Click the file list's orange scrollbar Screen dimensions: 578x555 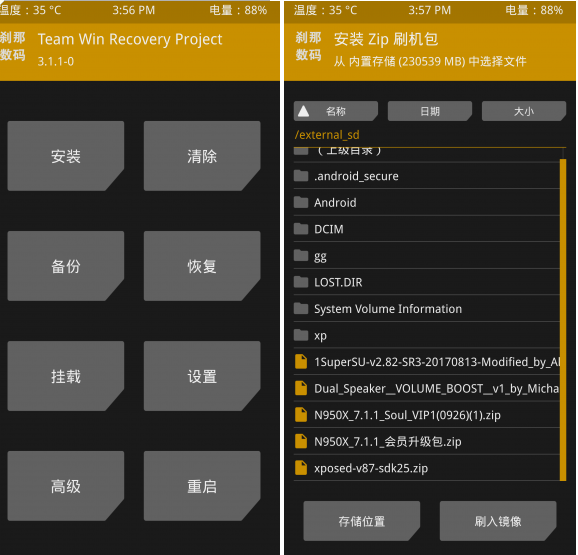563,320
